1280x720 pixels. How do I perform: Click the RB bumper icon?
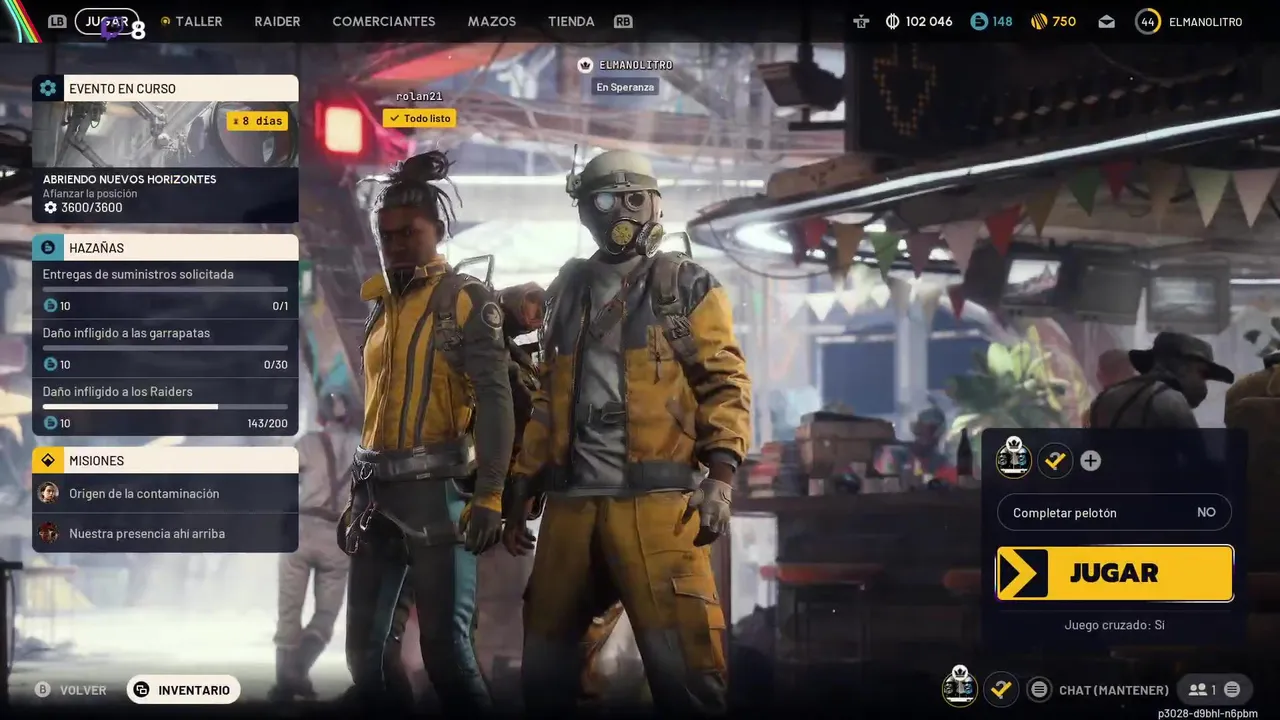624,21
